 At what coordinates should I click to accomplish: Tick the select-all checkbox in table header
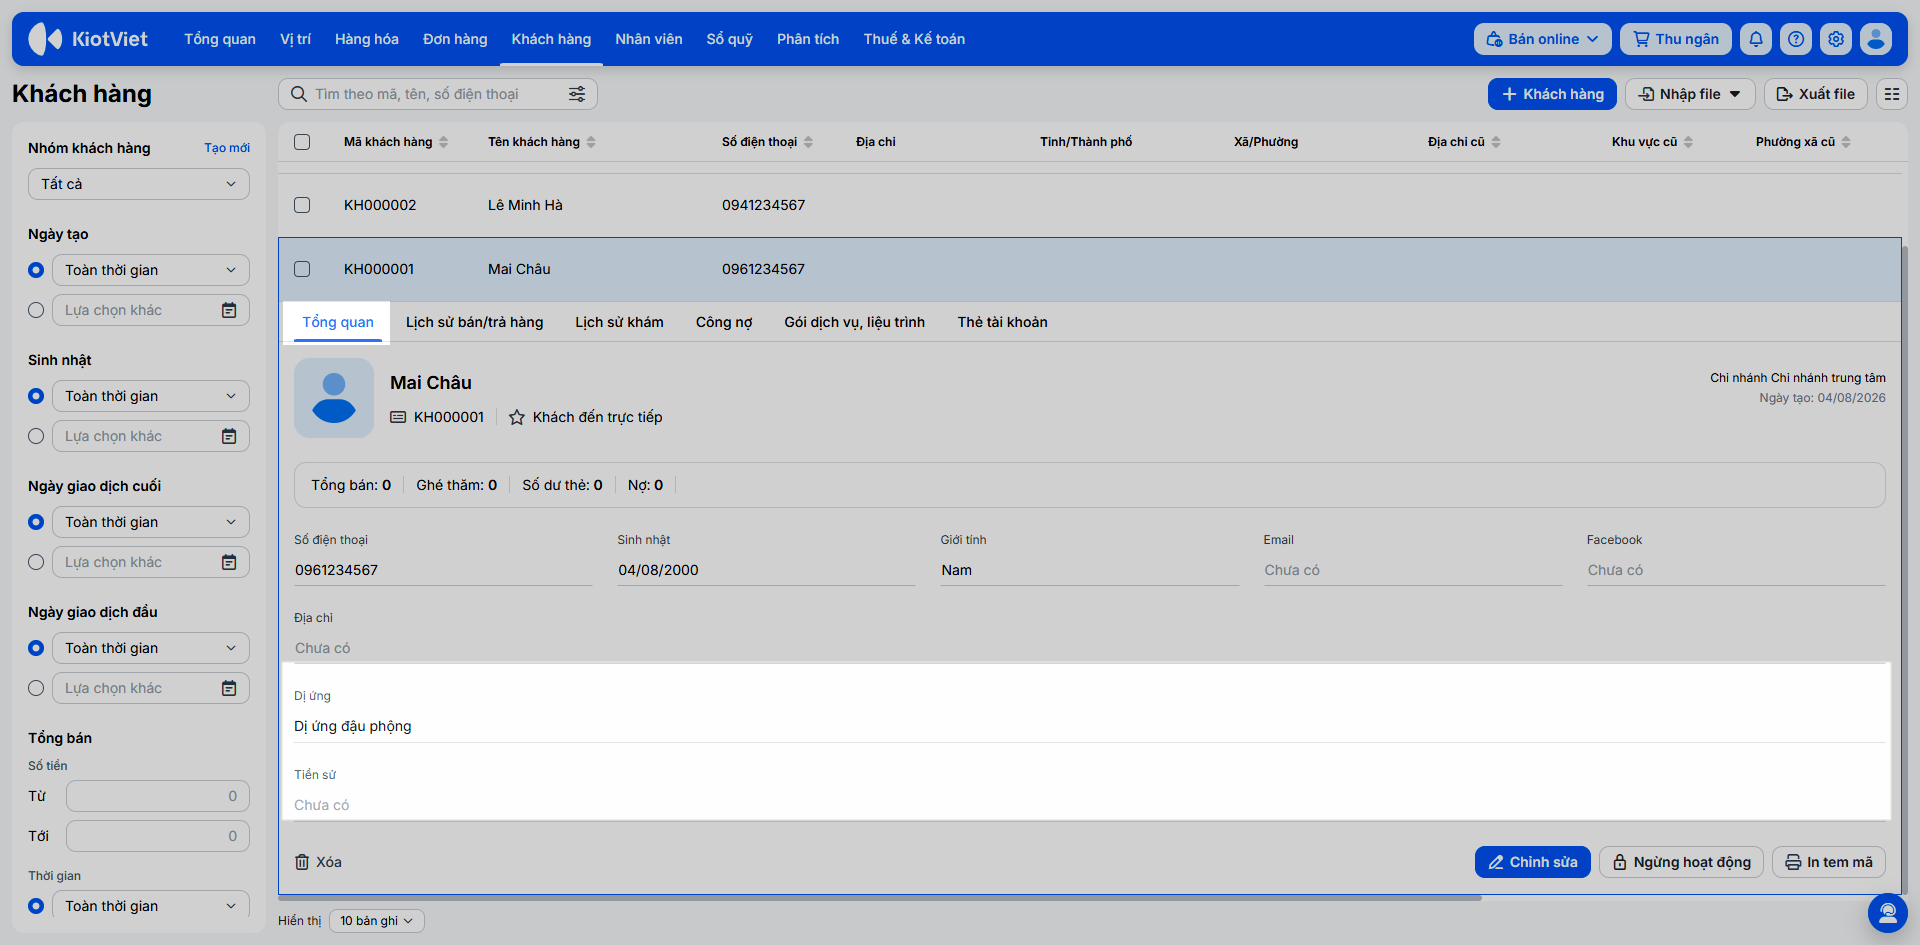pyautogui.click(x=302, y=142)
